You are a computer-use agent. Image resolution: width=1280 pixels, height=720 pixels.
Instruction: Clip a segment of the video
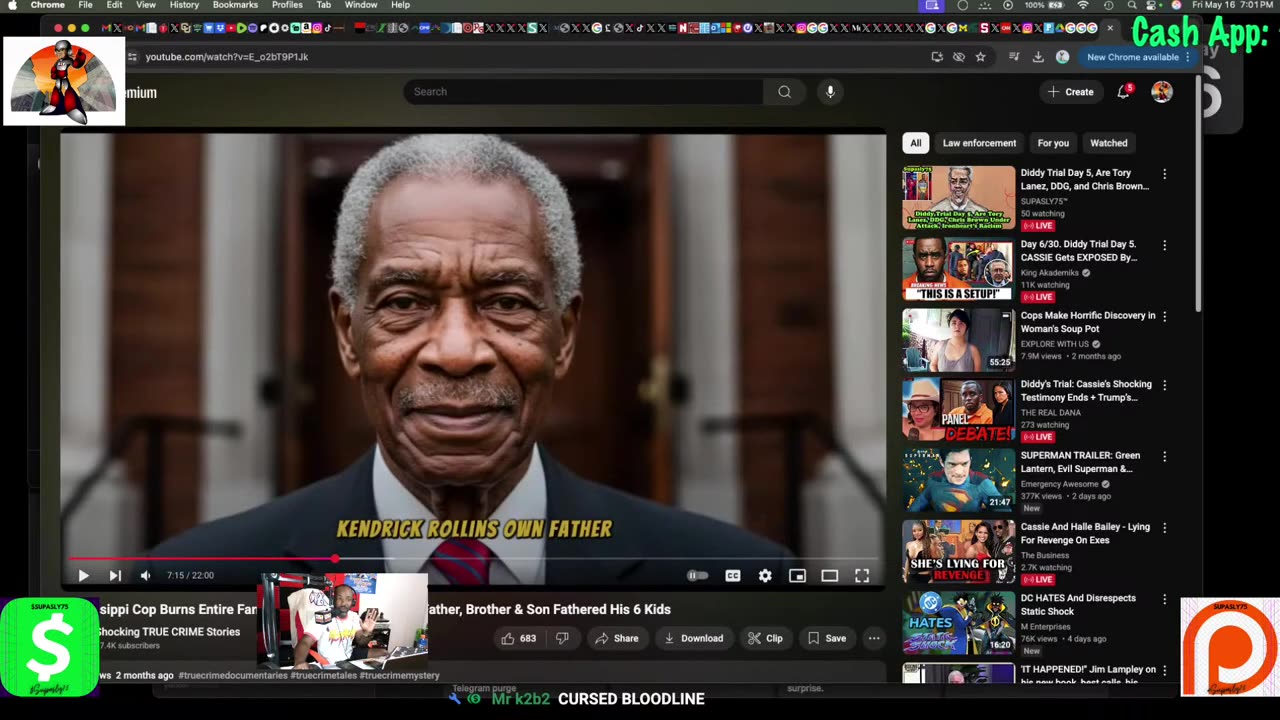pyautogui.click(x=766, y=638)
